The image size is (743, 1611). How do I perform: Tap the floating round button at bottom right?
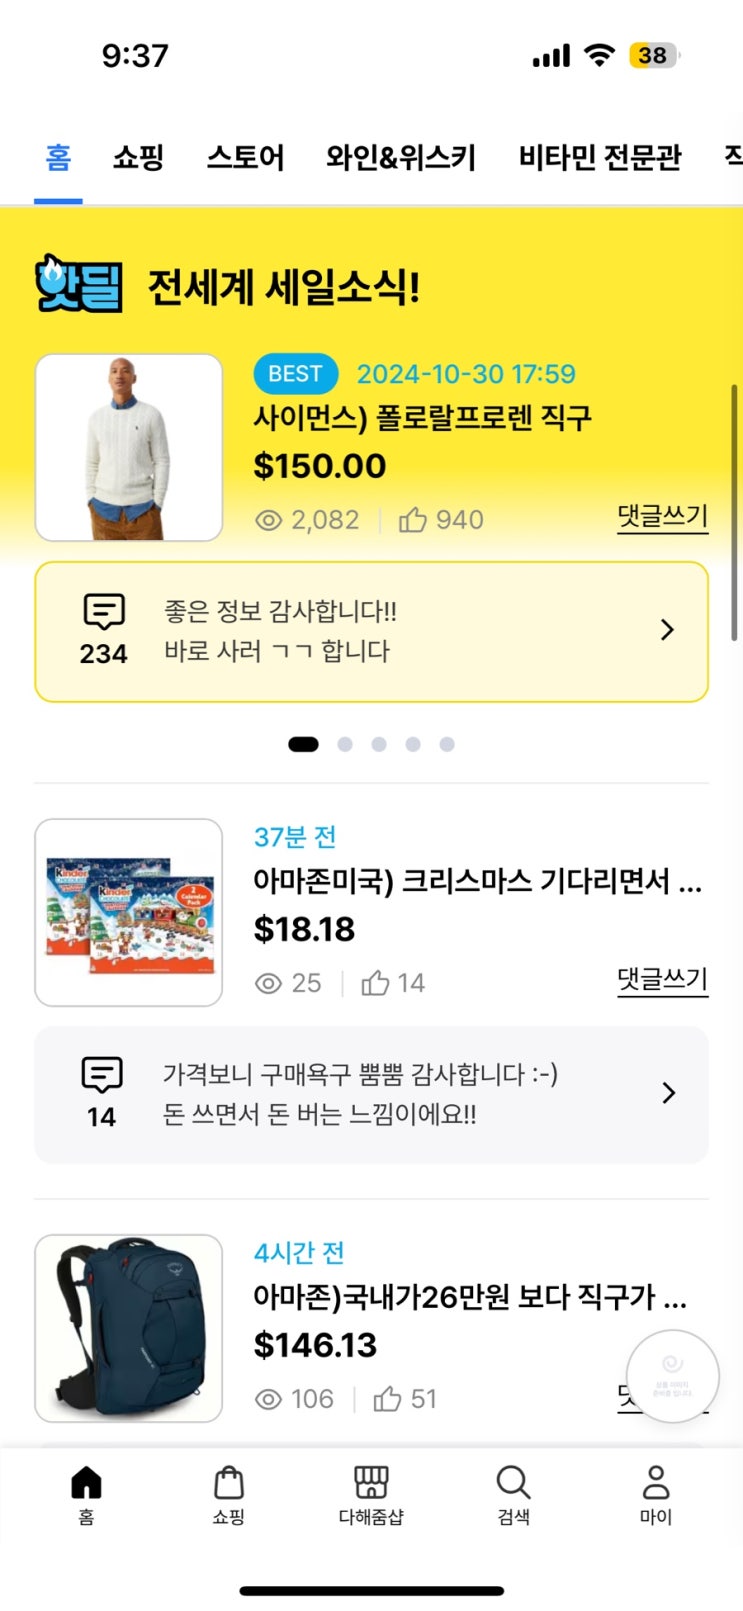pyautogui.click(x=672, y=1376)
